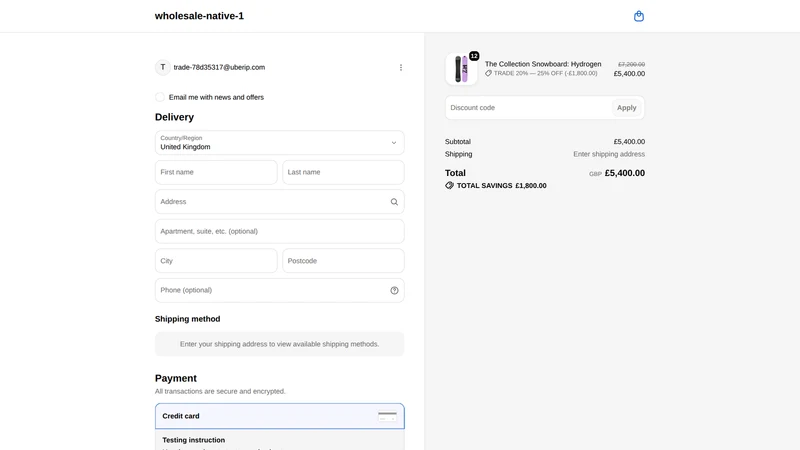Click the quantity 12 badge
This screenshot has height=450, width=800.
coord(474,56)
